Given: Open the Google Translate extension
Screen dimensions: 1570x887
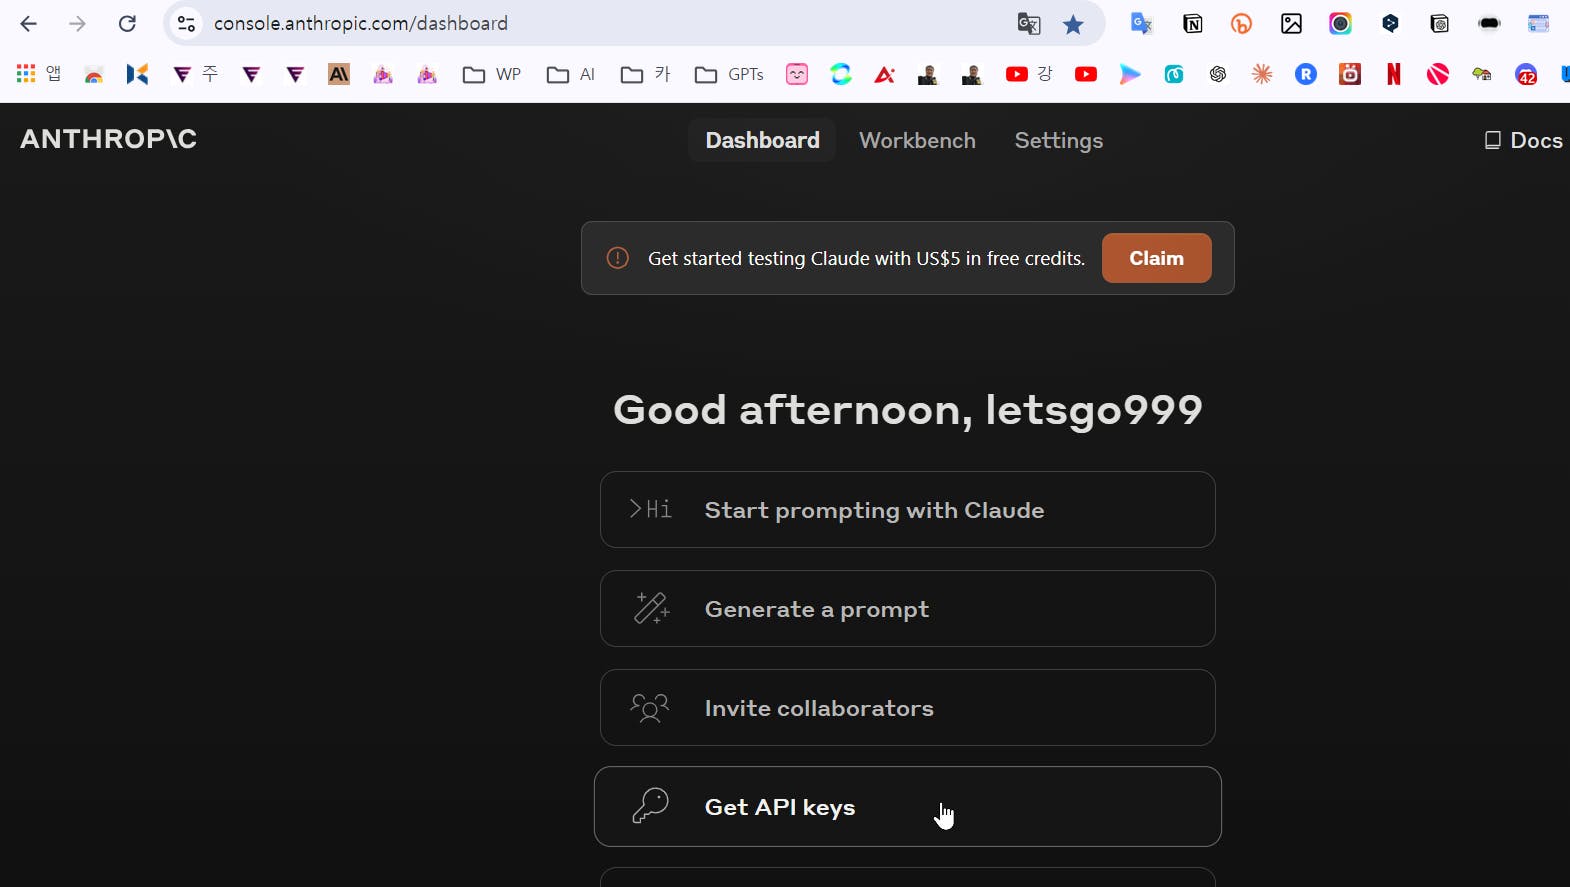Looking at the screenshot, I should (x=1141, y=23).
